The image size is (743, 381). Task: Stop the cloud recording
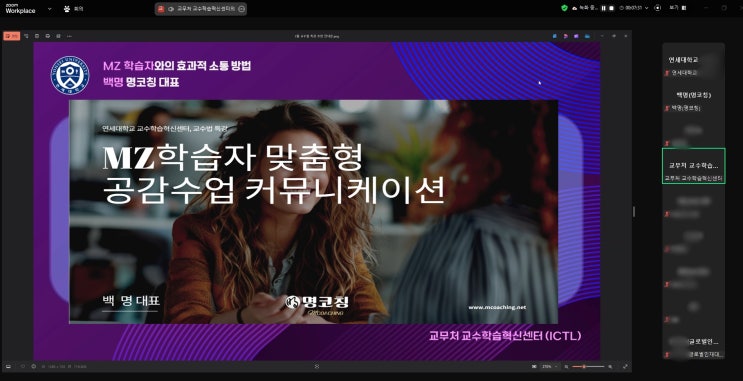[x=611, y=8]
